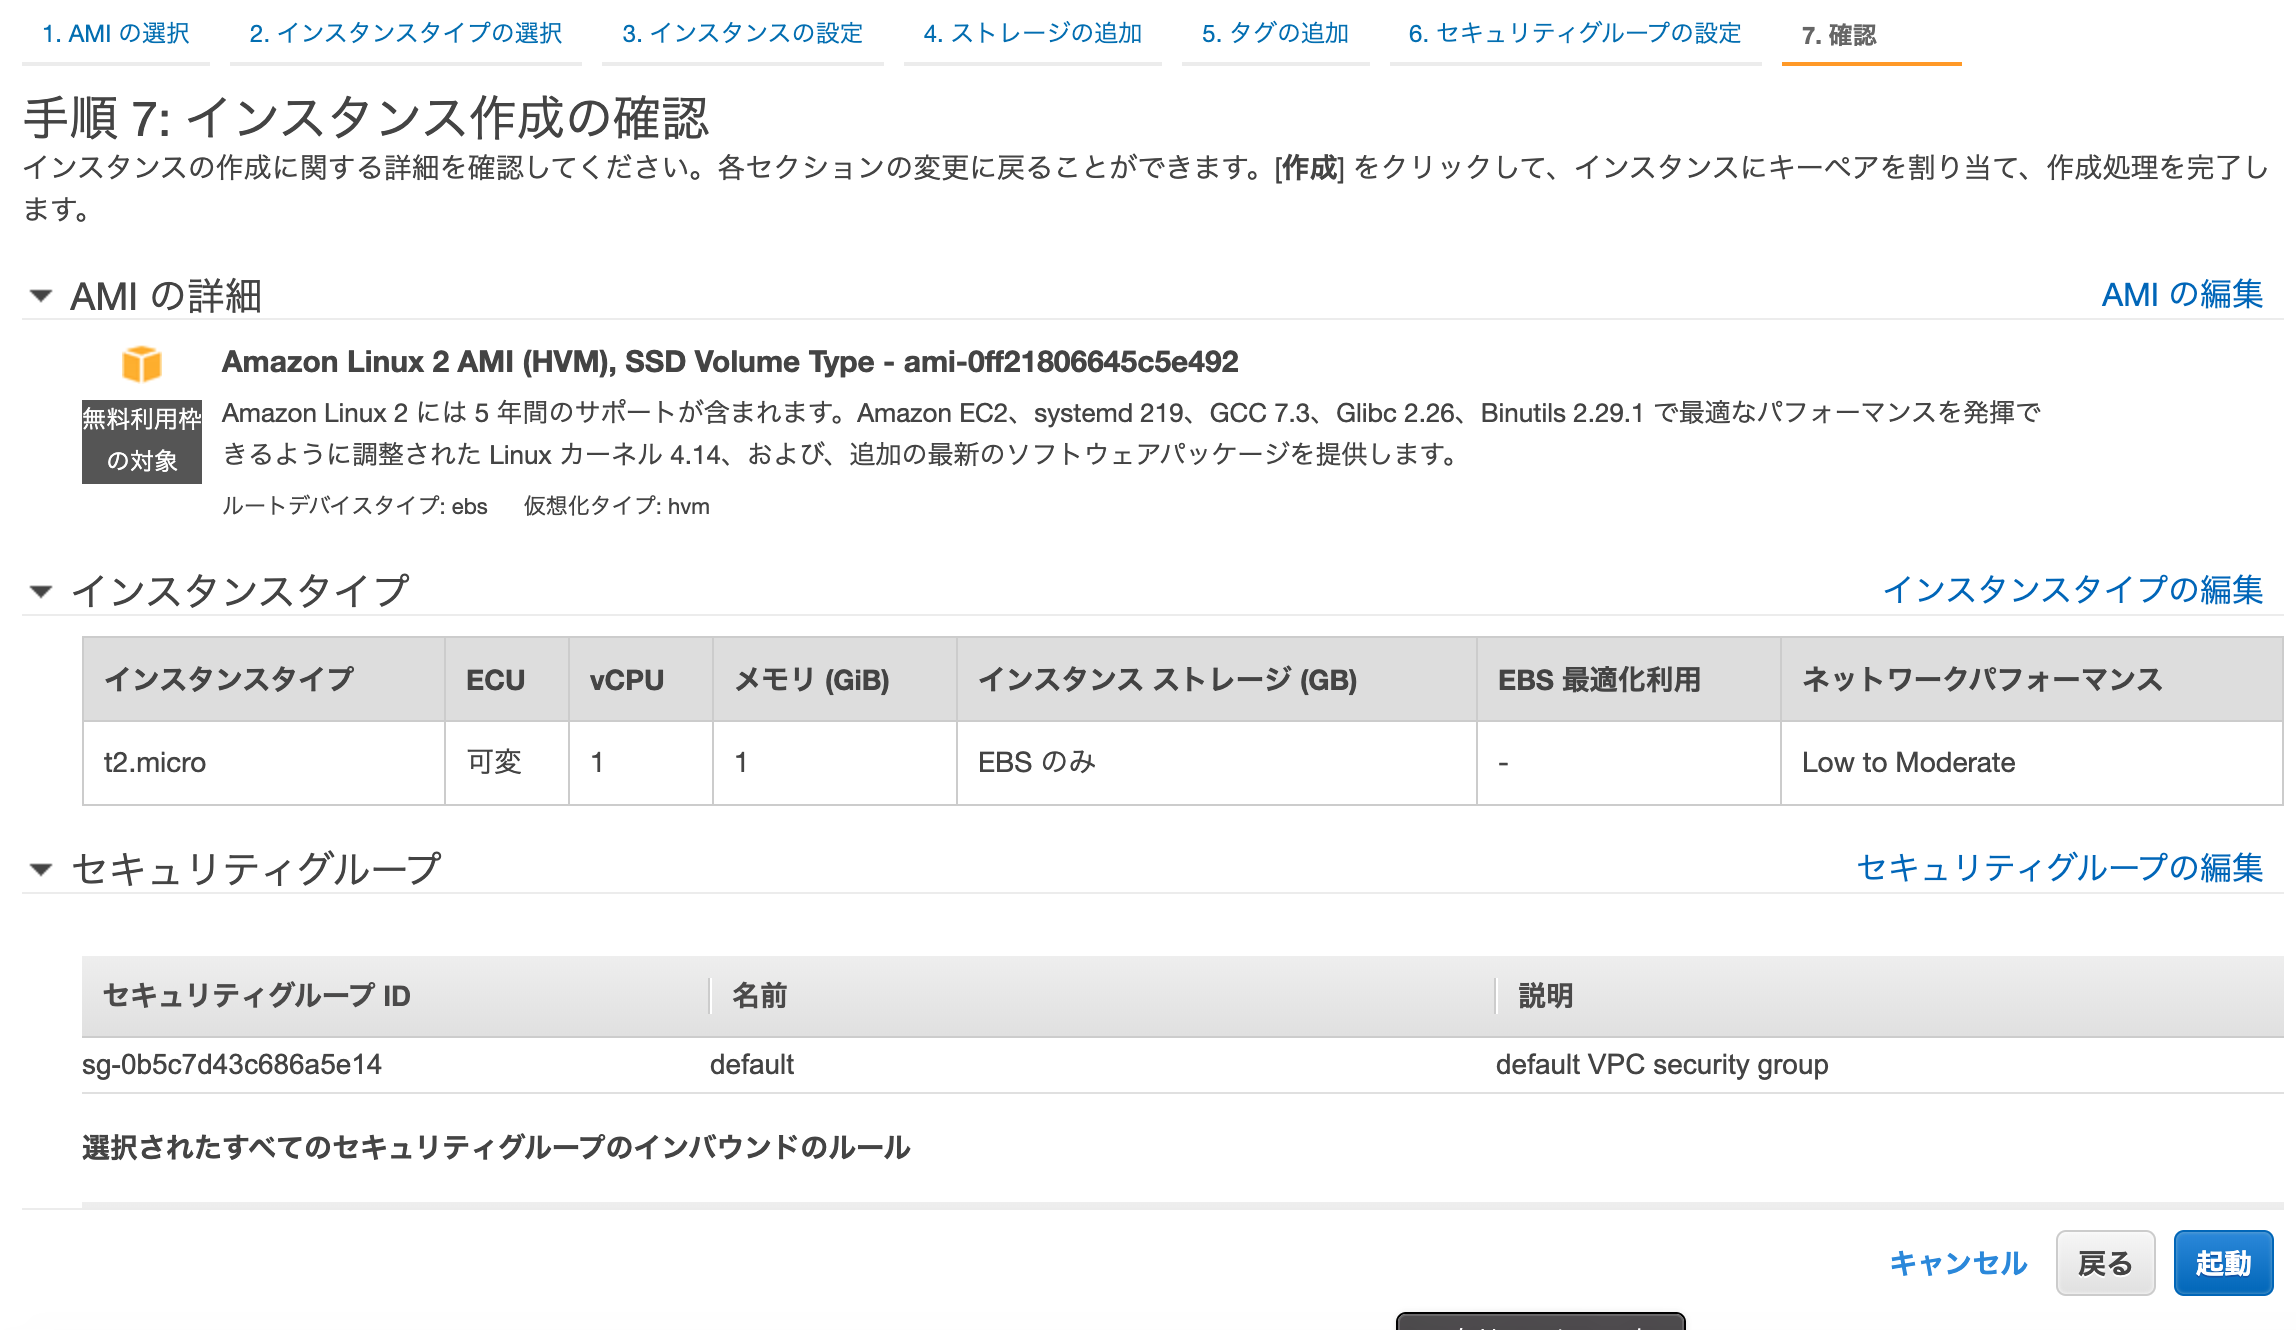Click the orange AMI box icon
The height and width of the screenshot is (1330, 2296).
pyautogui.click(x=142, y=363)
